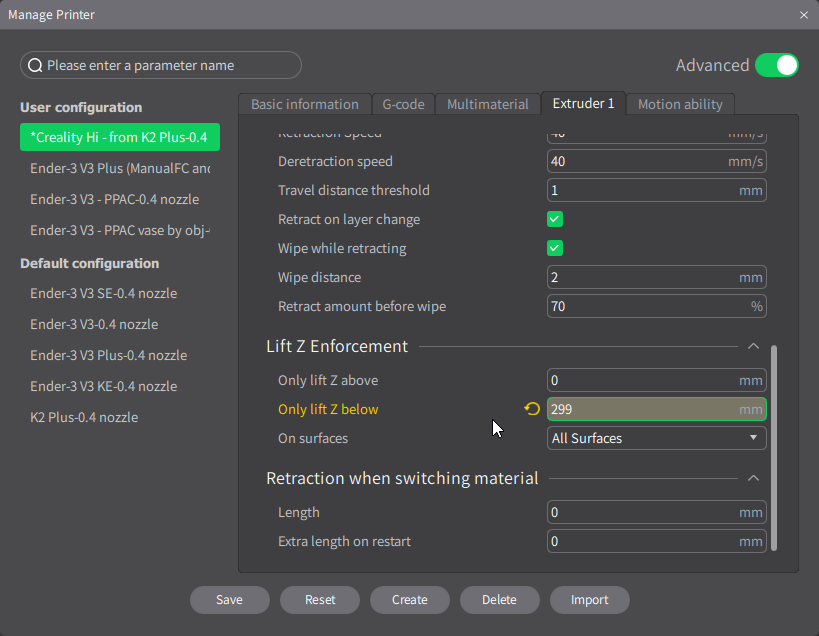Image resolution: width=819 pixels, height=636 pixels.
Task: Toggle the Advanced switch off
Action: (777, 65)
